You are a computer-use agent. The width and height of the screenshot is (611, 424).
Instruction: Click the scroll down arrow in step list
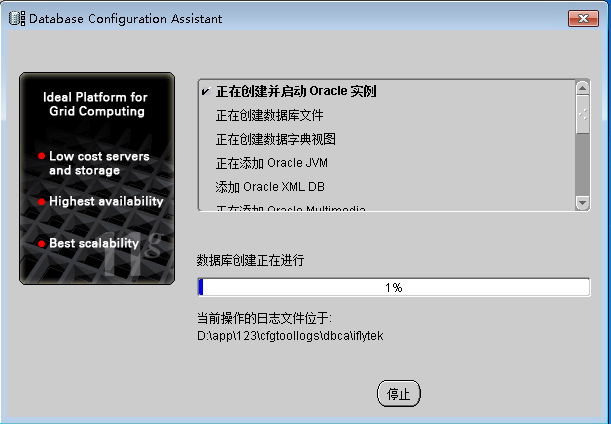click(x=582, y=203)
